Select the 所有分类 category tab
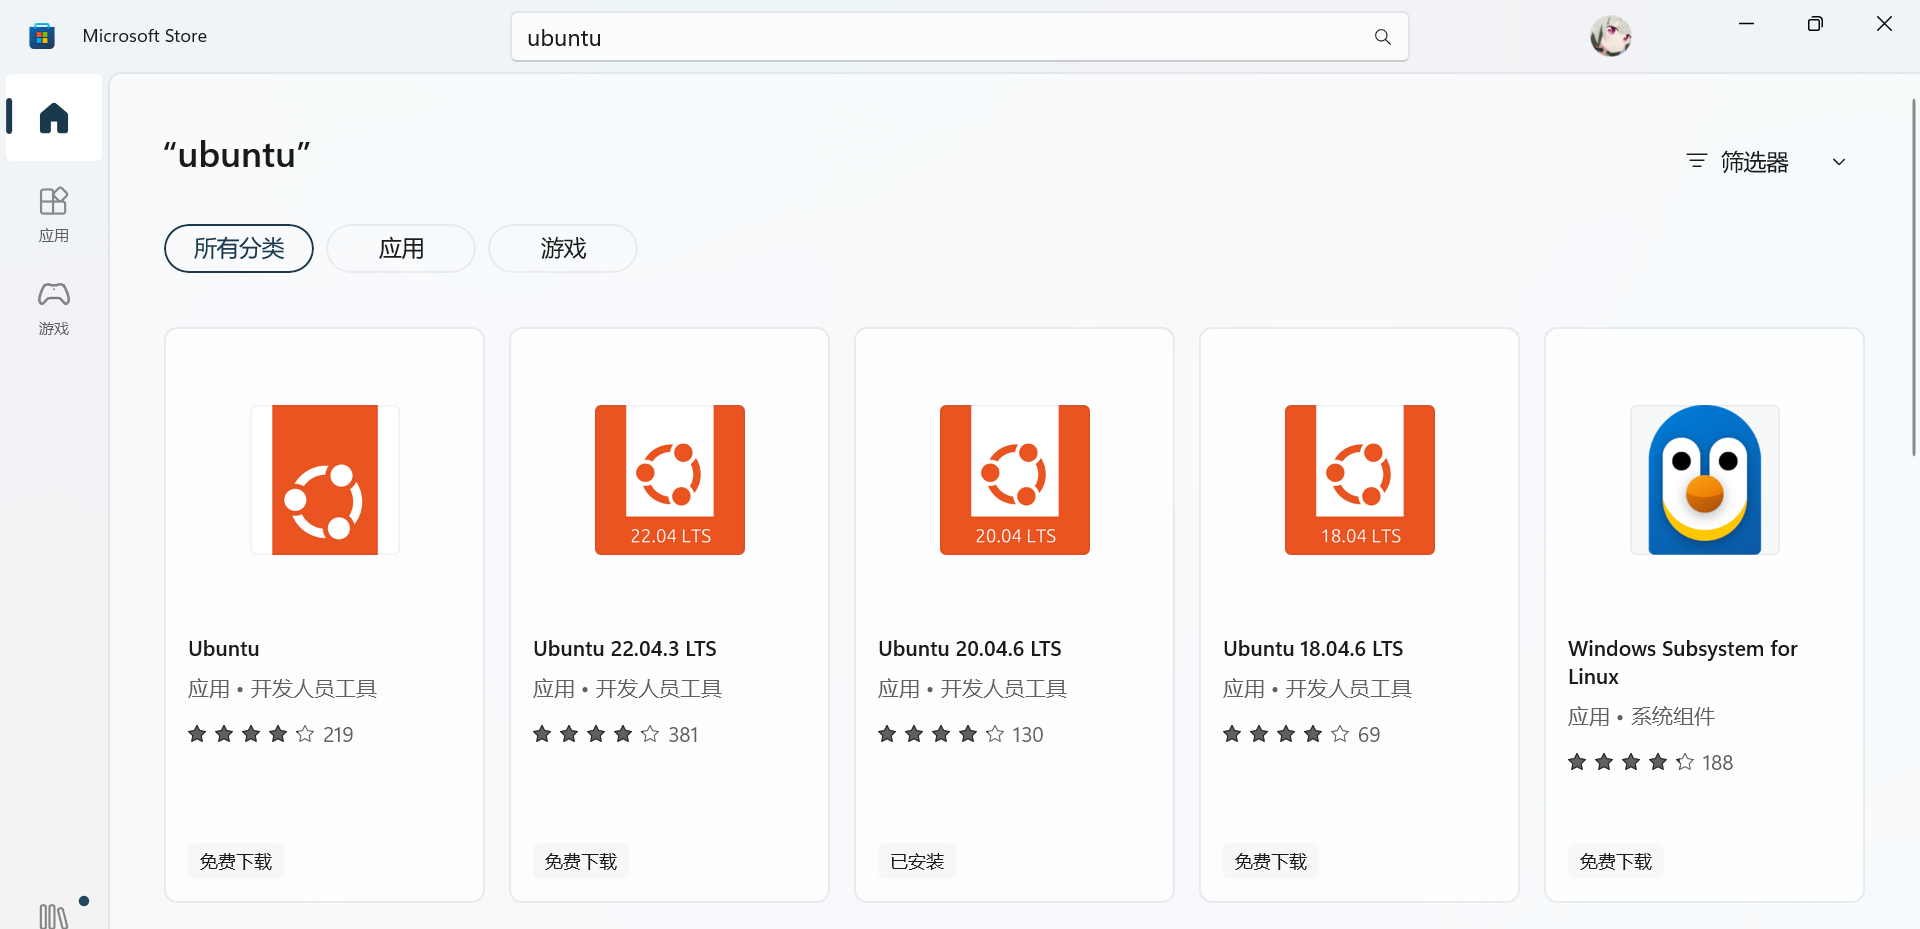Screen dimensions: 1920x929 pos(239,248)
